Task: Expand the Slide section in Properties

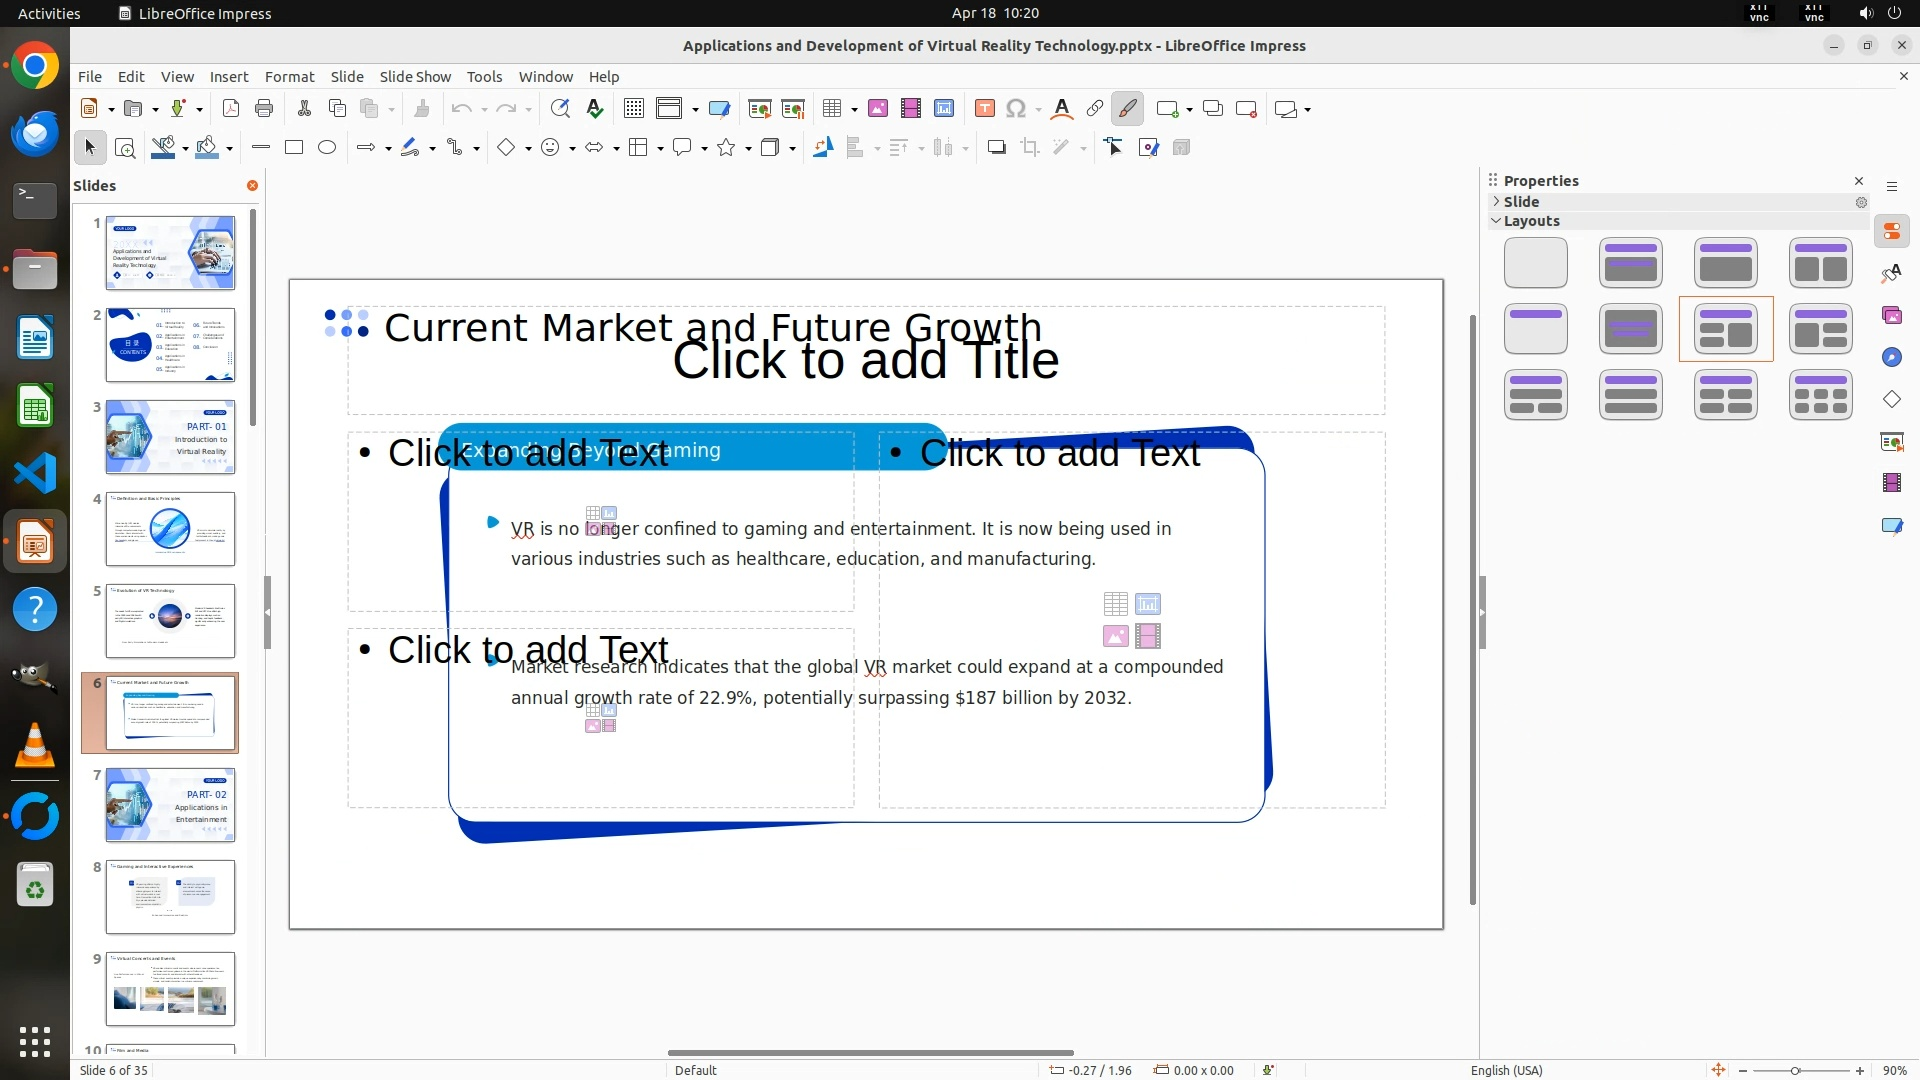Action: 1497,202
